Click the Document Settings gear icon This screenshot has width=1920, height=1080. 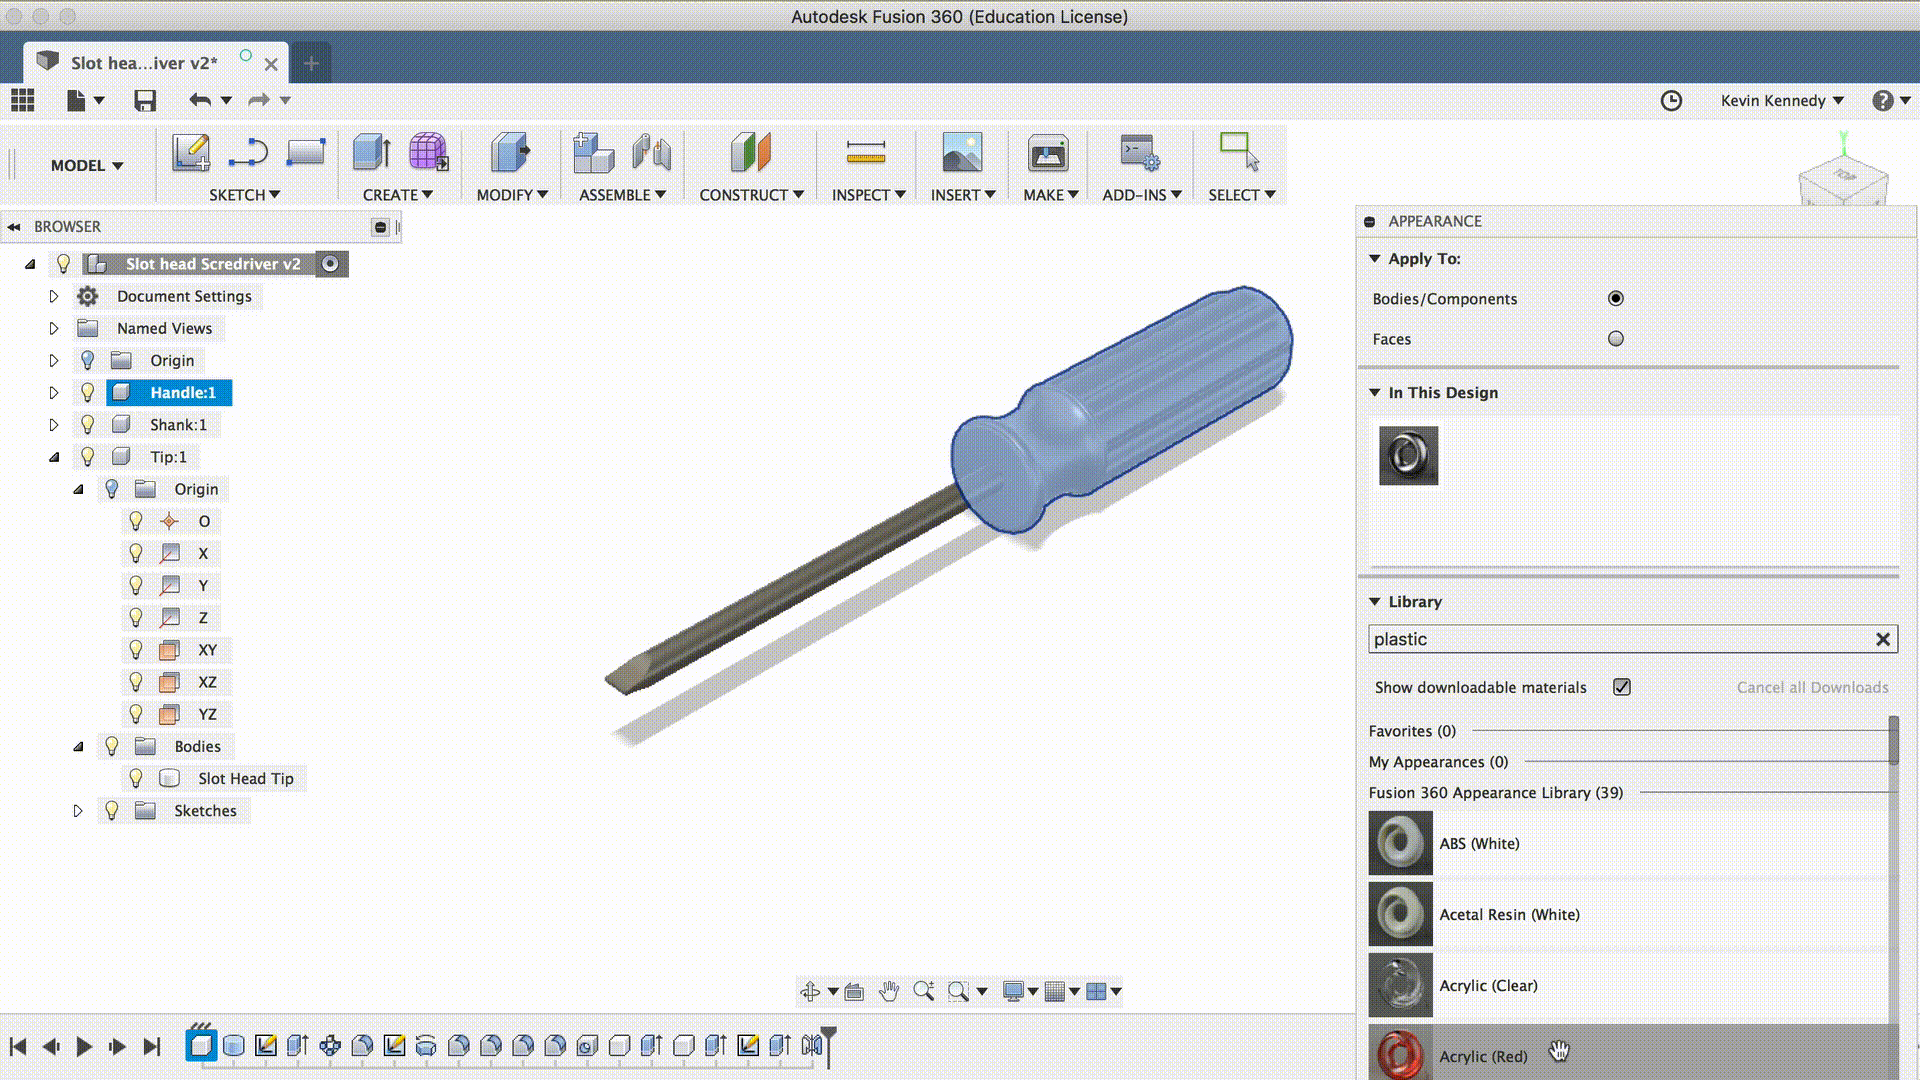(x=88, y=296)
